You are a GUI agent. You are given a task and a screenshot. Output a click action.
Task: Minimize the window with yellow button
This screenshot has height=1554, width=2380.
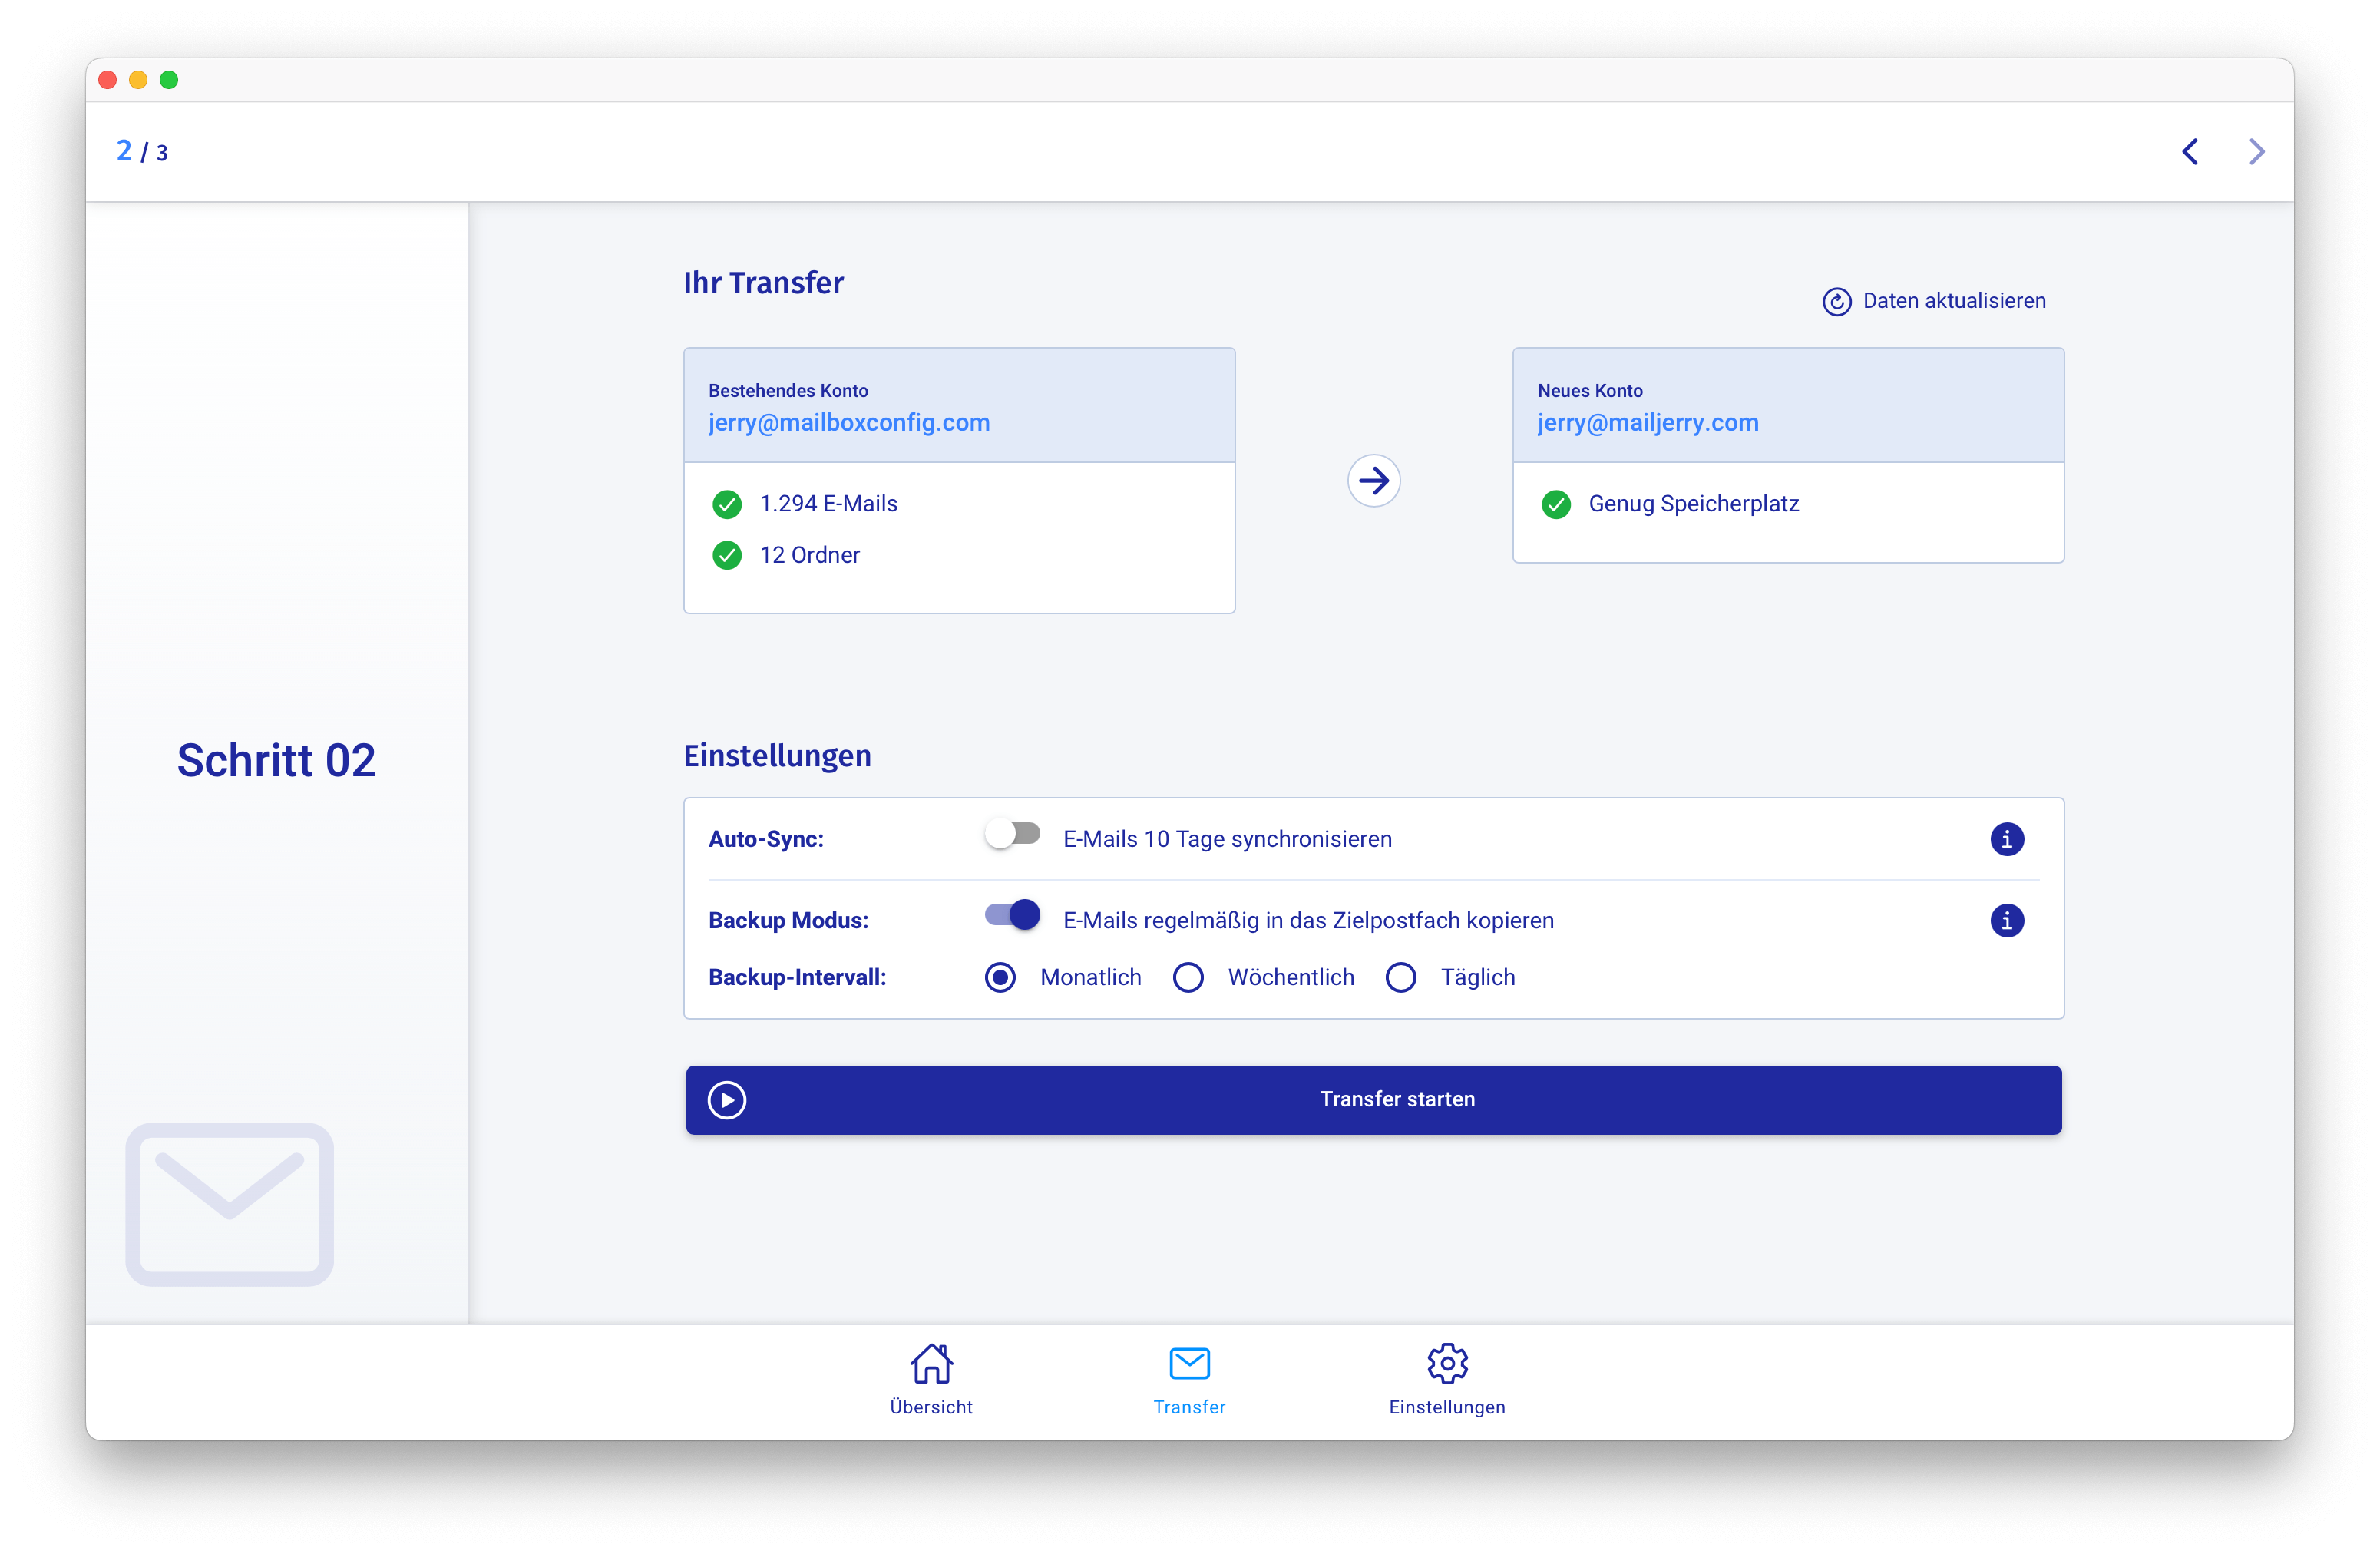coord(138,80)
